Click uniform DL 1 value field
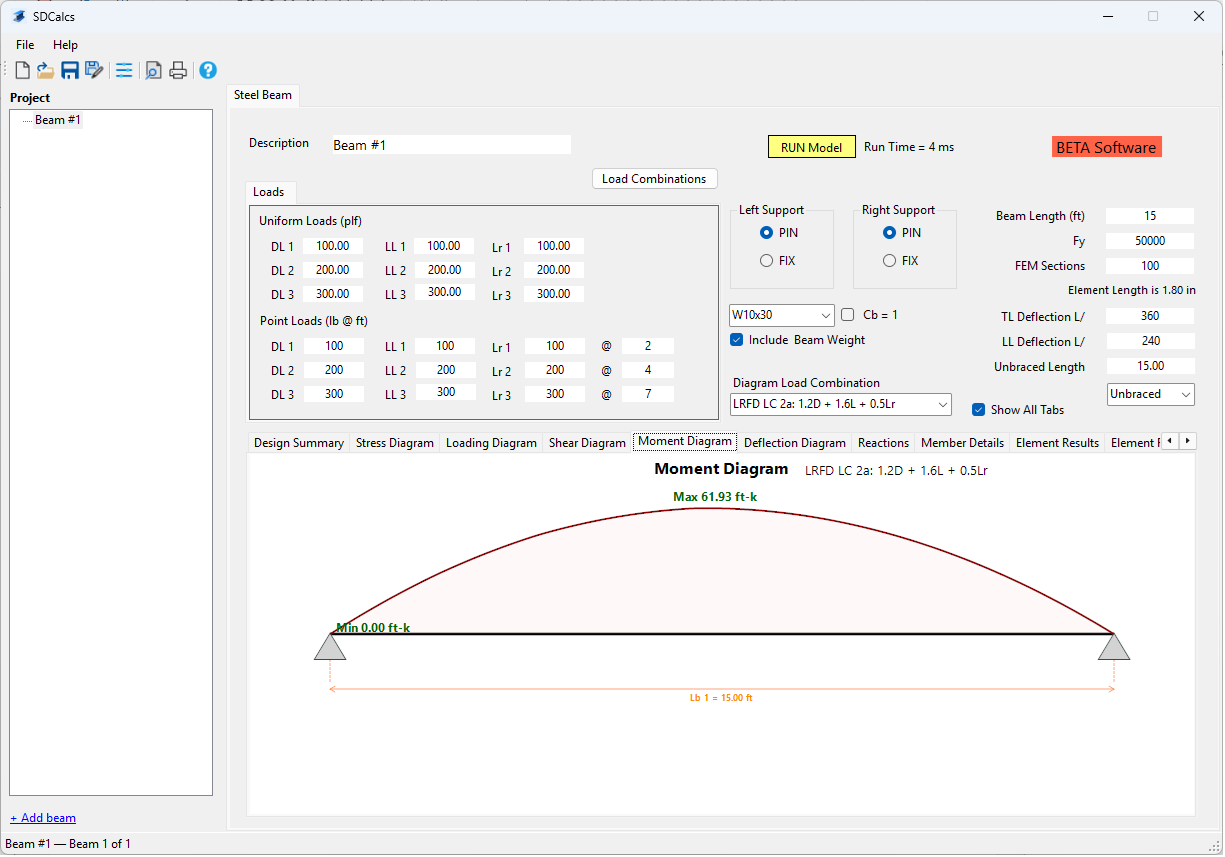 333,246
